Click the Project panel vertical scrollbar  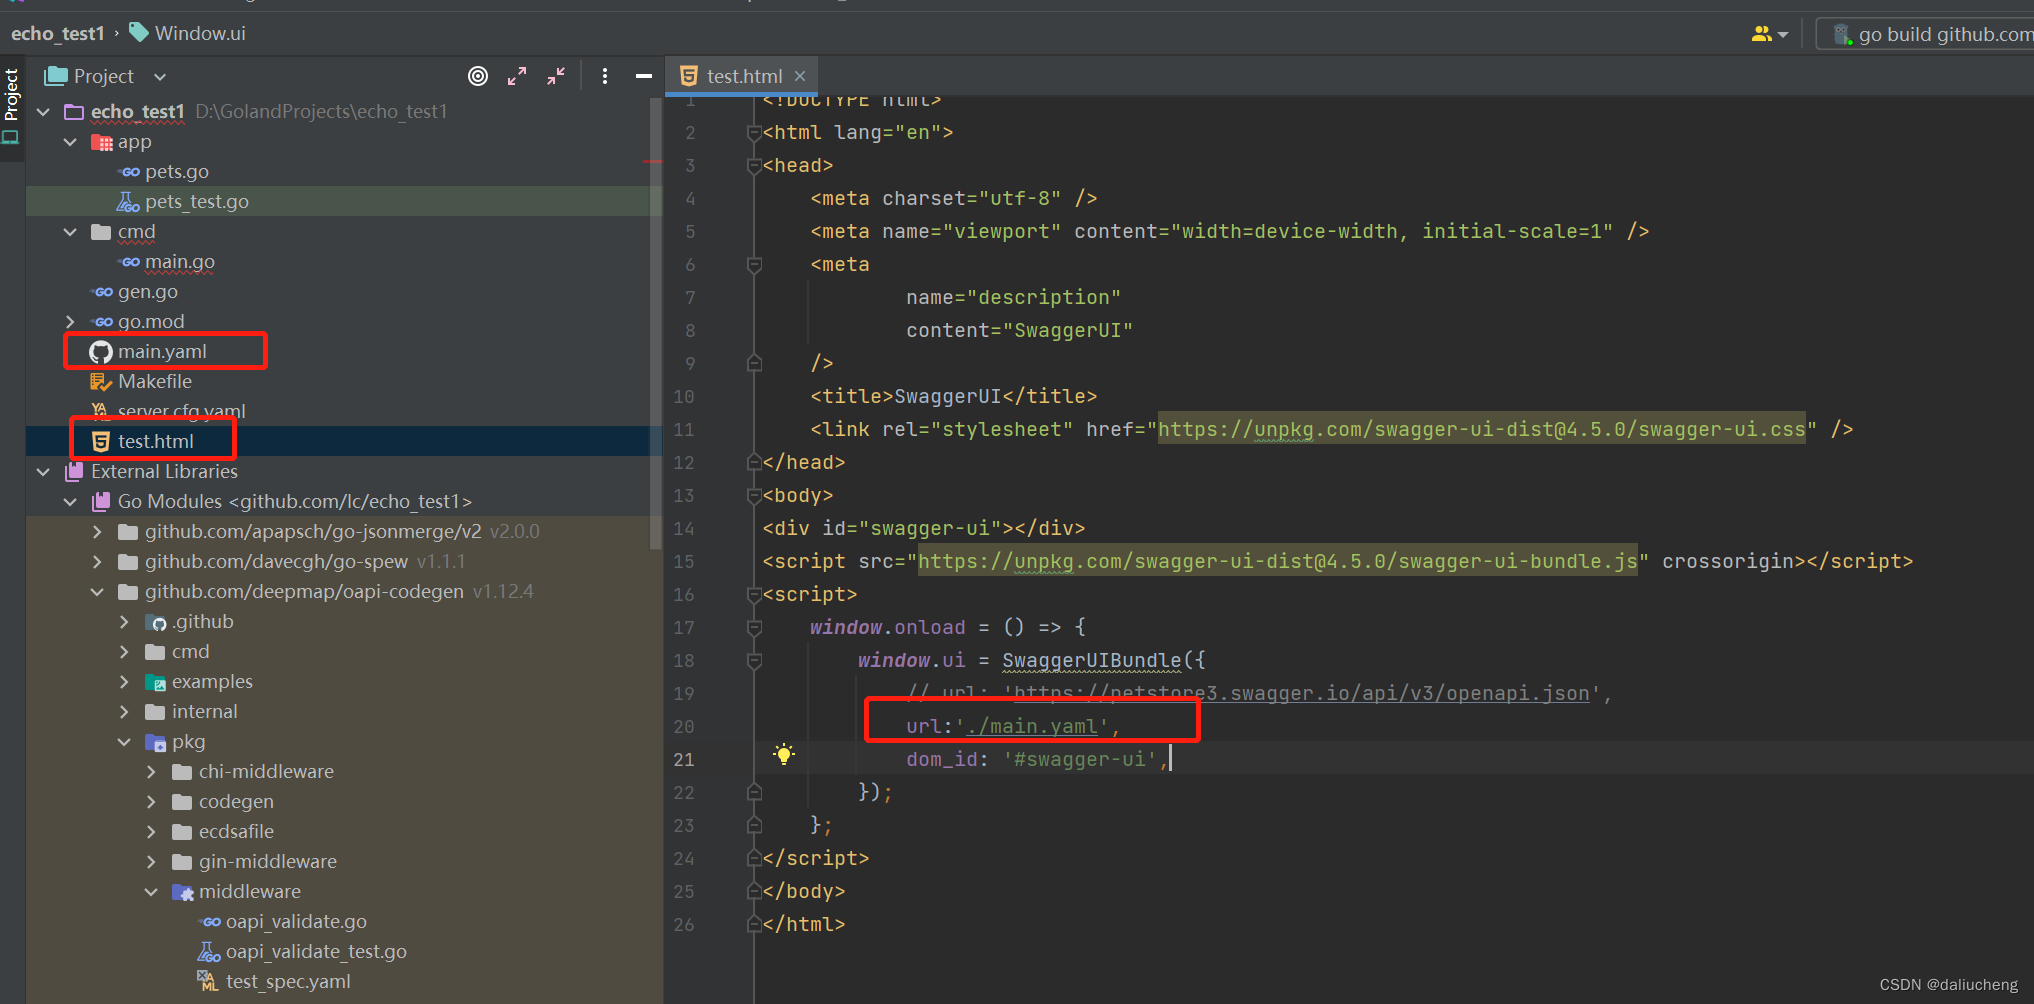656,325
